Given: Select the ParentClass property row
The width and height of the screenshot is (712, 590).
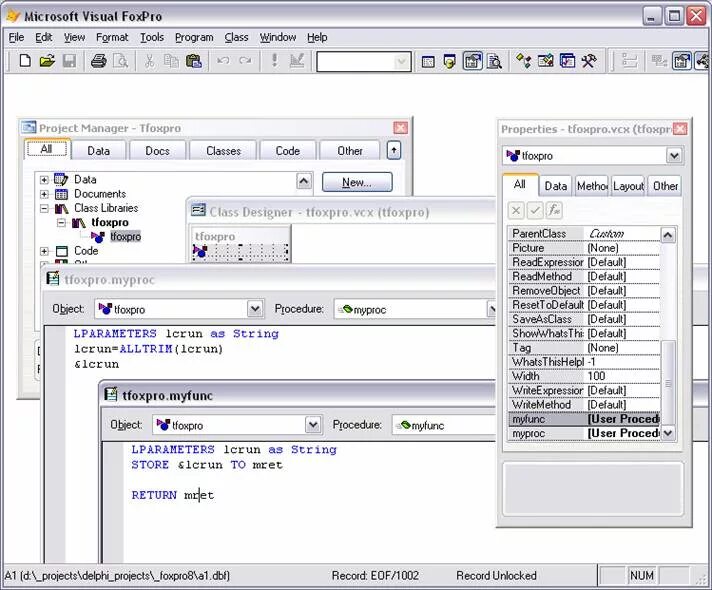Looking at the screenshot, I should [x=584, y=233].
